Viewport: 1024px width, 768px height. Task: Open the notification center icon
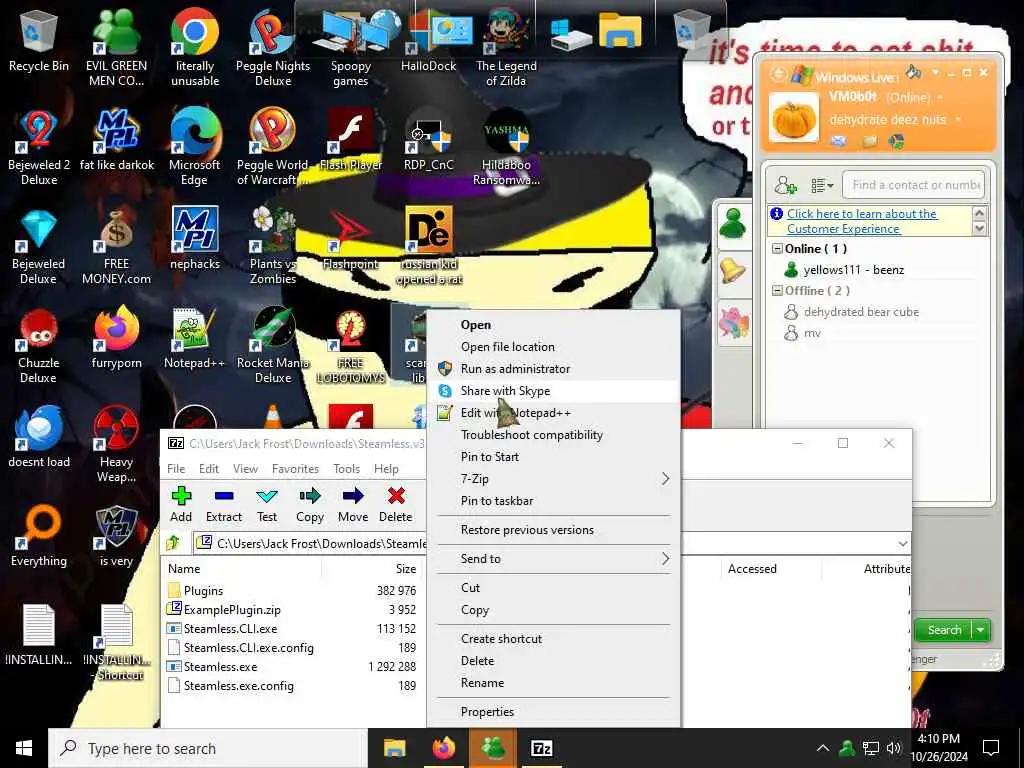tap(991, 748)
